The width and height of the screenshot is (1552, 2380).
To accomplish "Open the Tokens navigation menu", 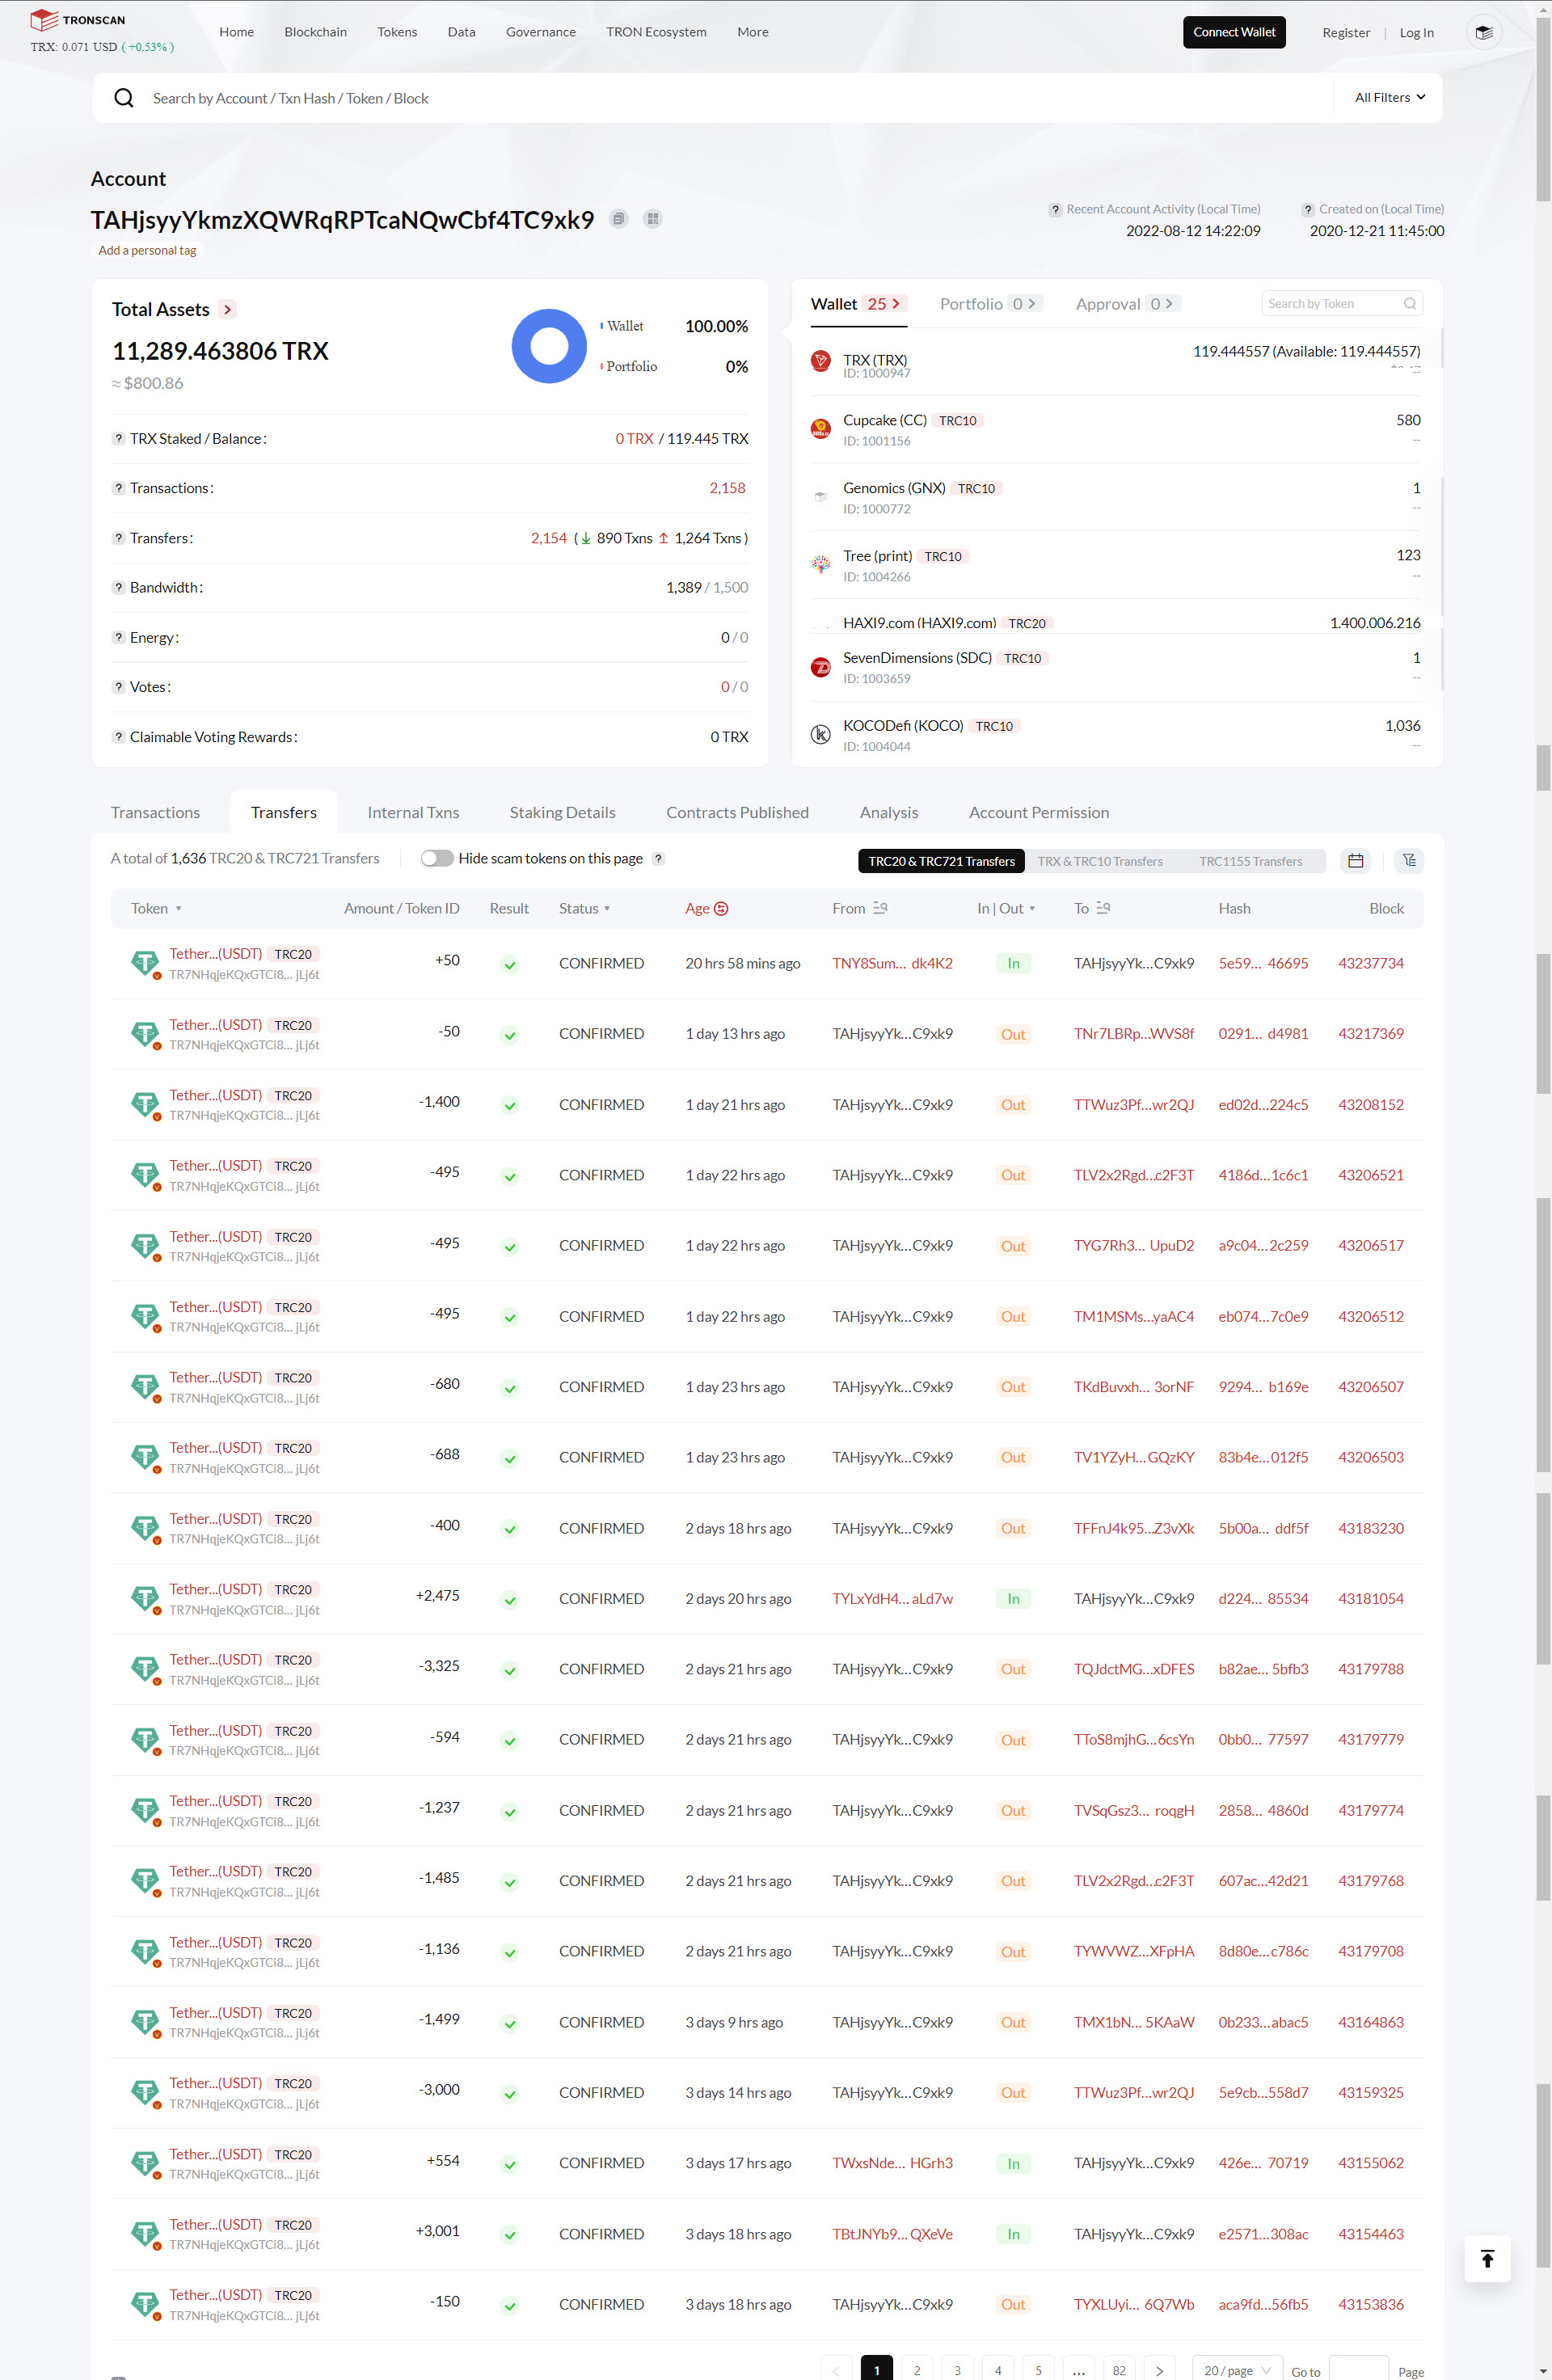I will 397,32.
